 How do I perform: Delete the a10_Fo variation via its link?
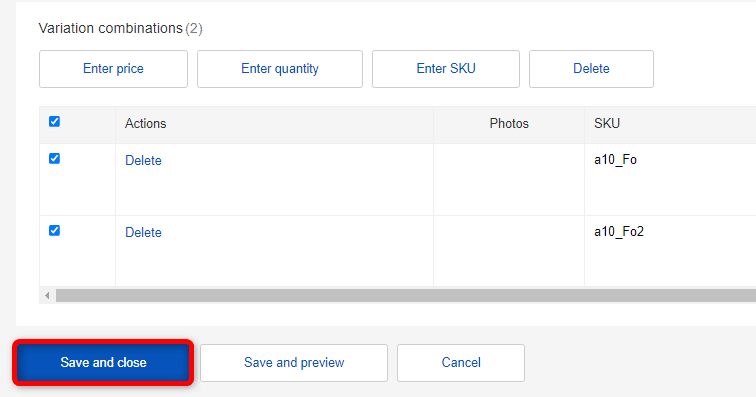[143, 160]
